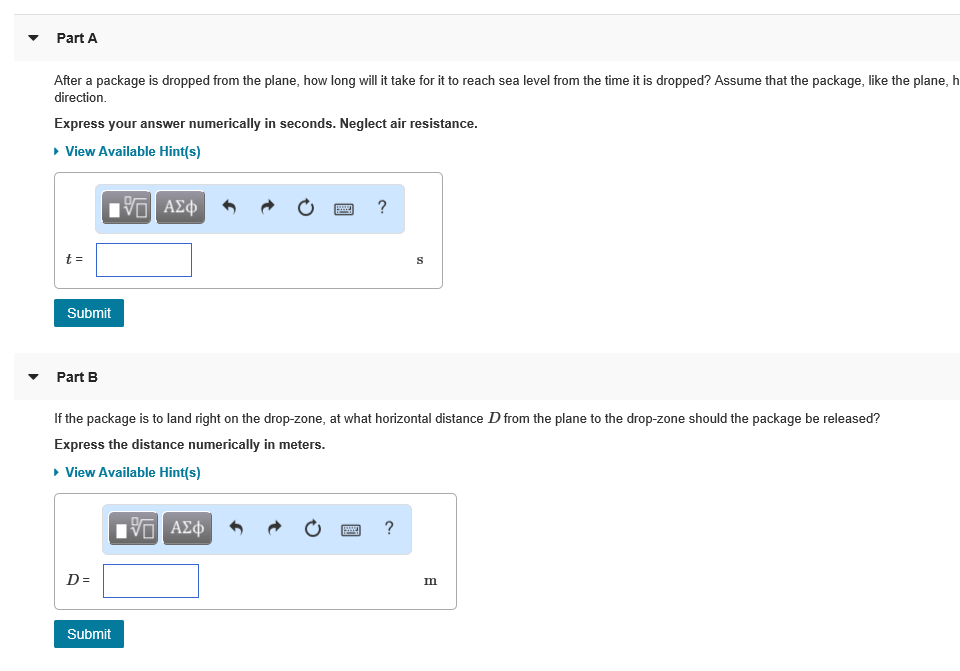
Task: Click the Part B redo arrow
Action: tap(274, 529)
